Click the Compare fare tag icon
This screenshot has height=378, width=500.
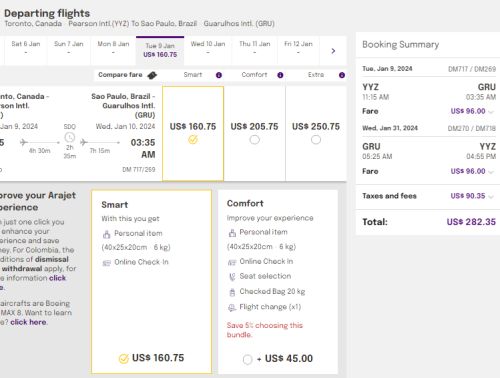click(152, 75)
